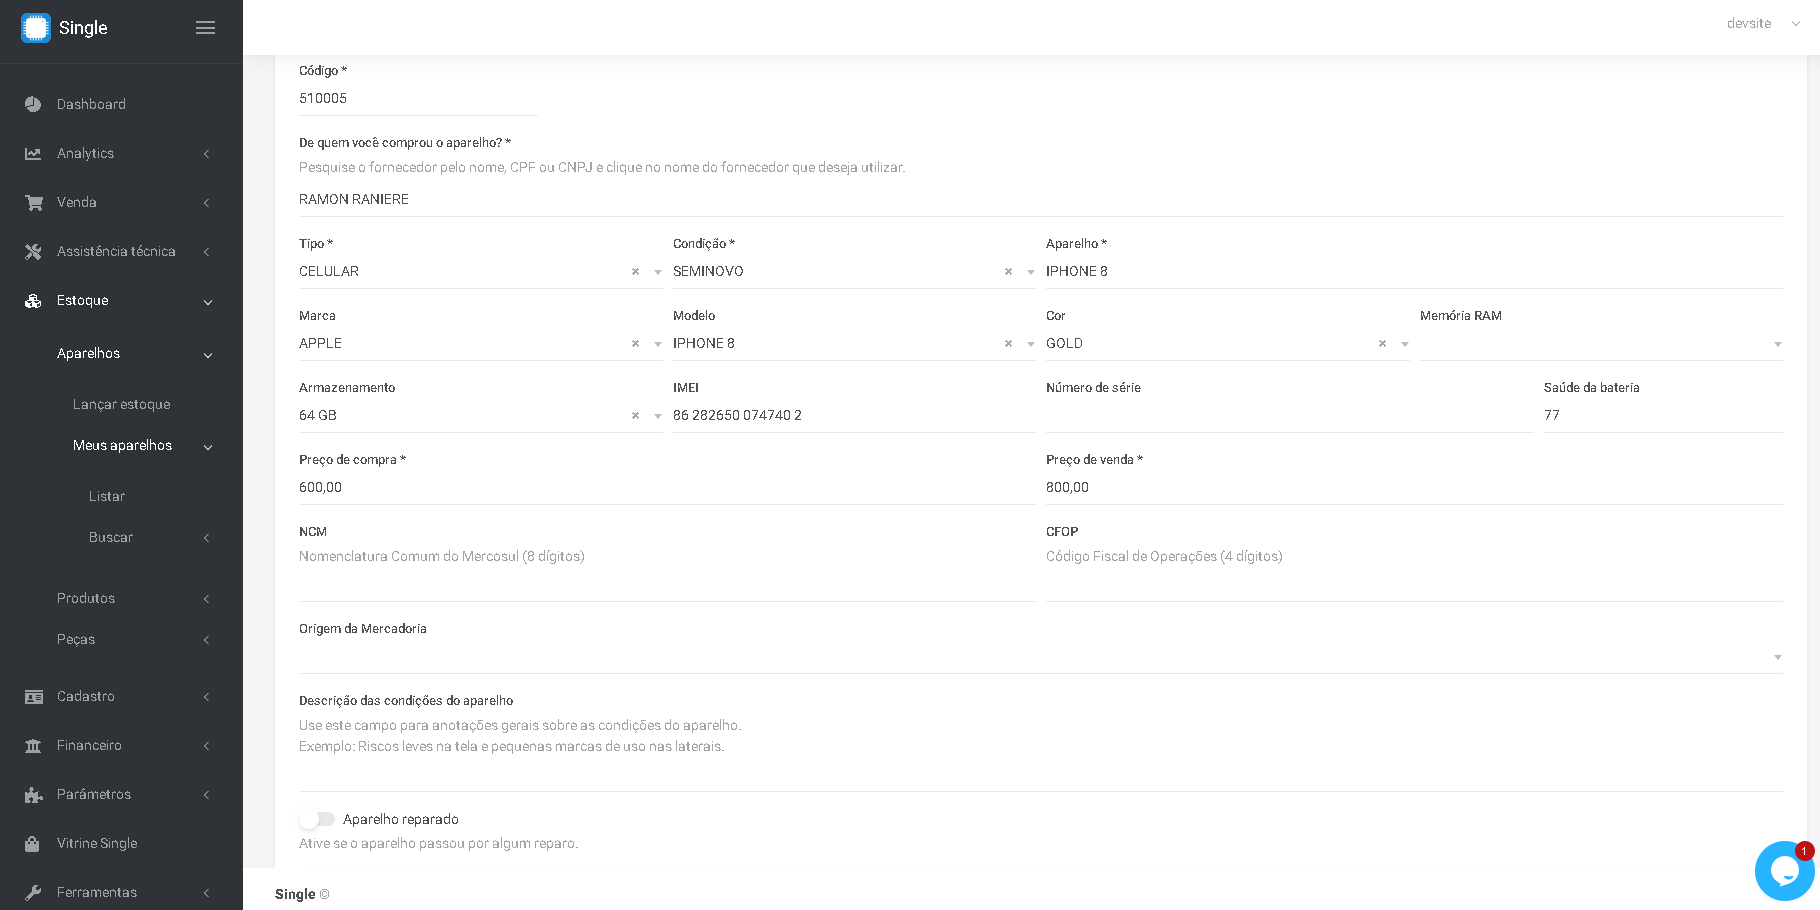Click the Preço de venda field
This screenshot has height=910, width=1820.
1414,487
